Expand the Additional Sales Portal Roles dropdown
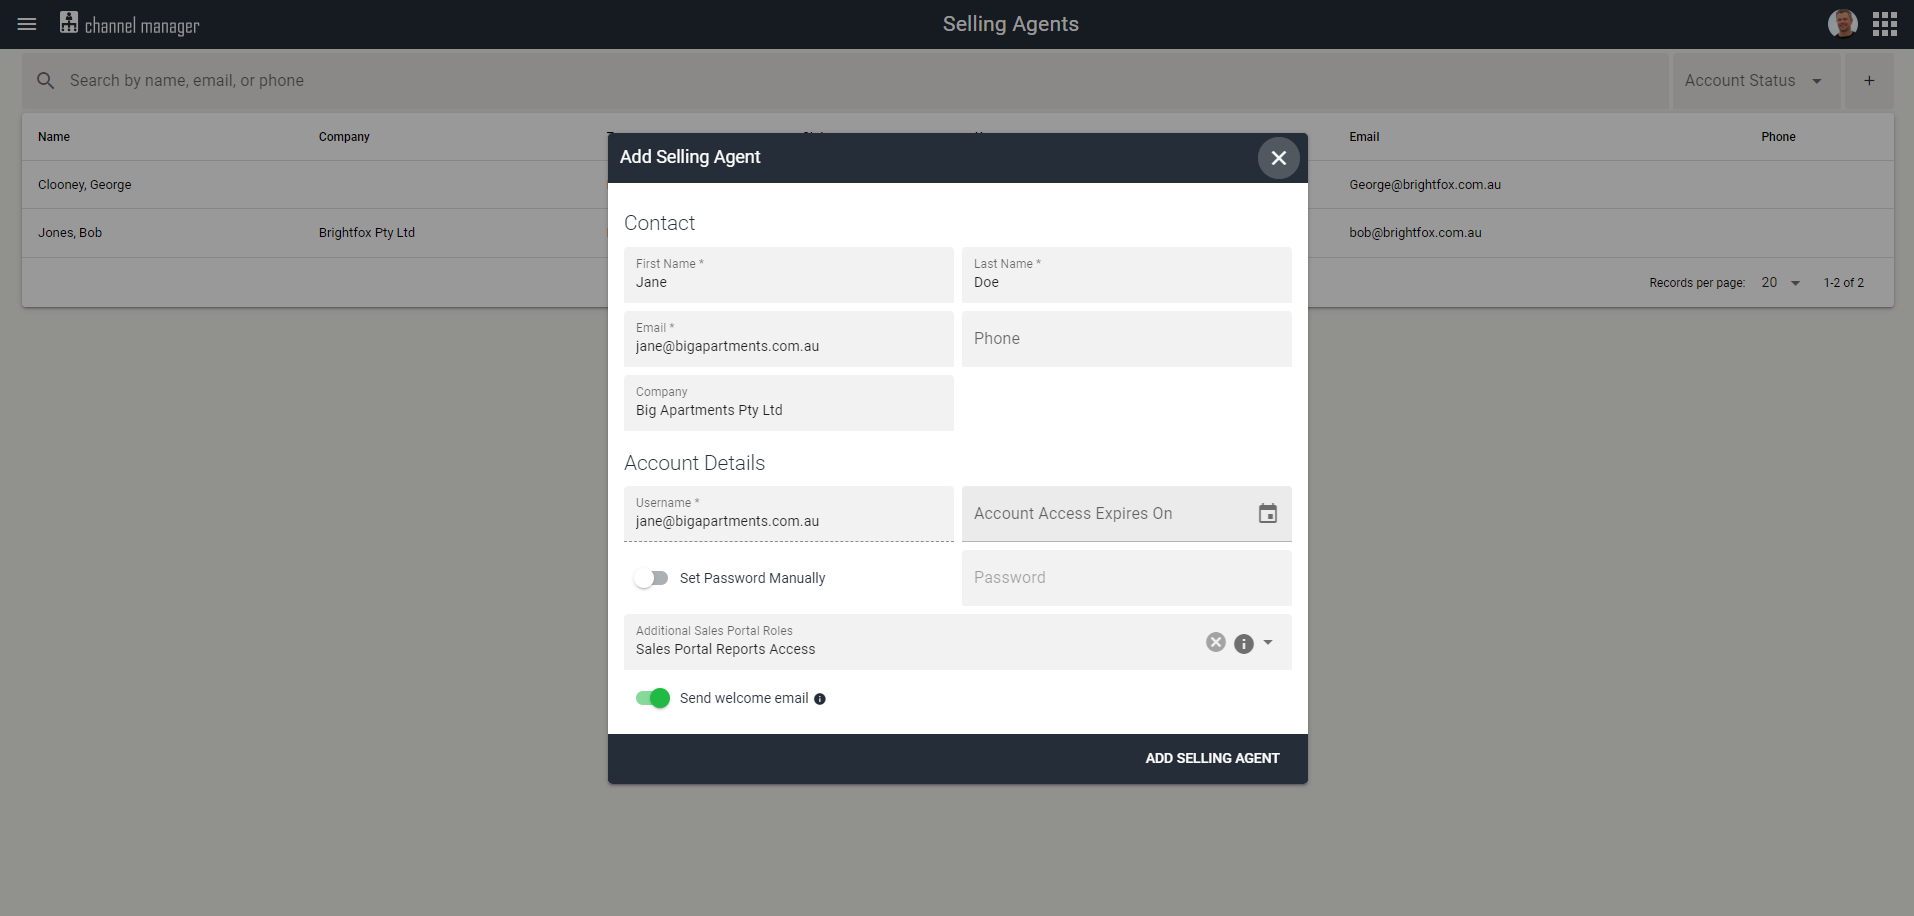Screen dimensions: 1914x916 point(1268,643)
